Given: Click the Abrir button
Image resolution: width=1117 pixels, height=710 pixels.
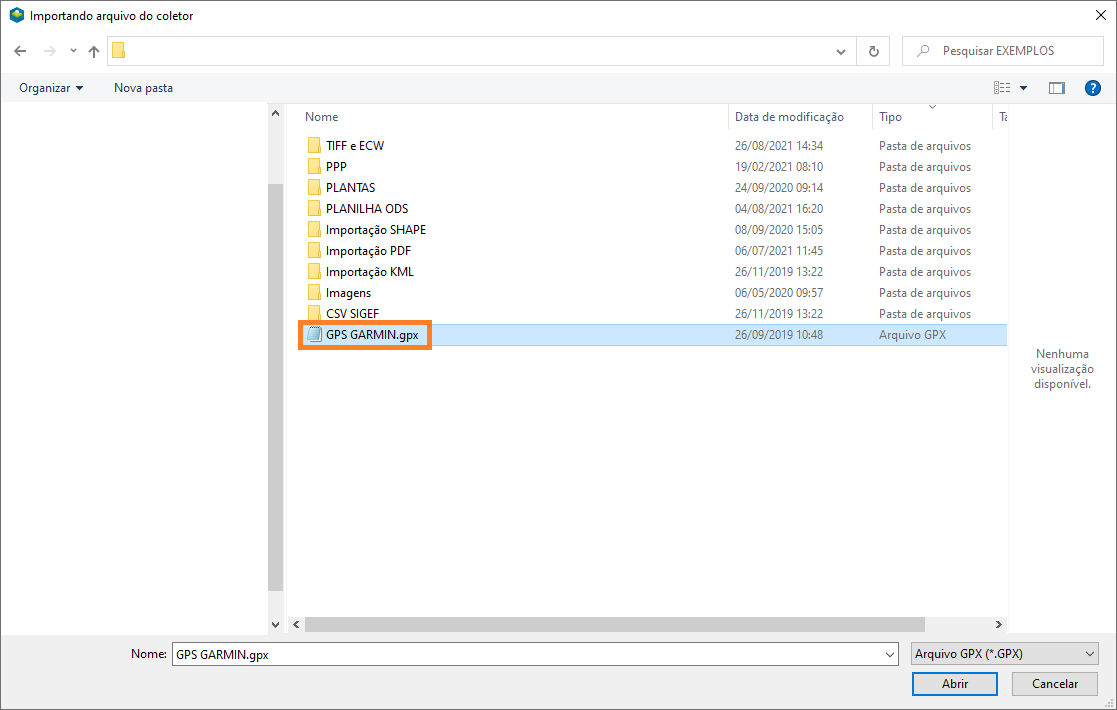Looking at the screenshot, I should [x=954, y=684].
